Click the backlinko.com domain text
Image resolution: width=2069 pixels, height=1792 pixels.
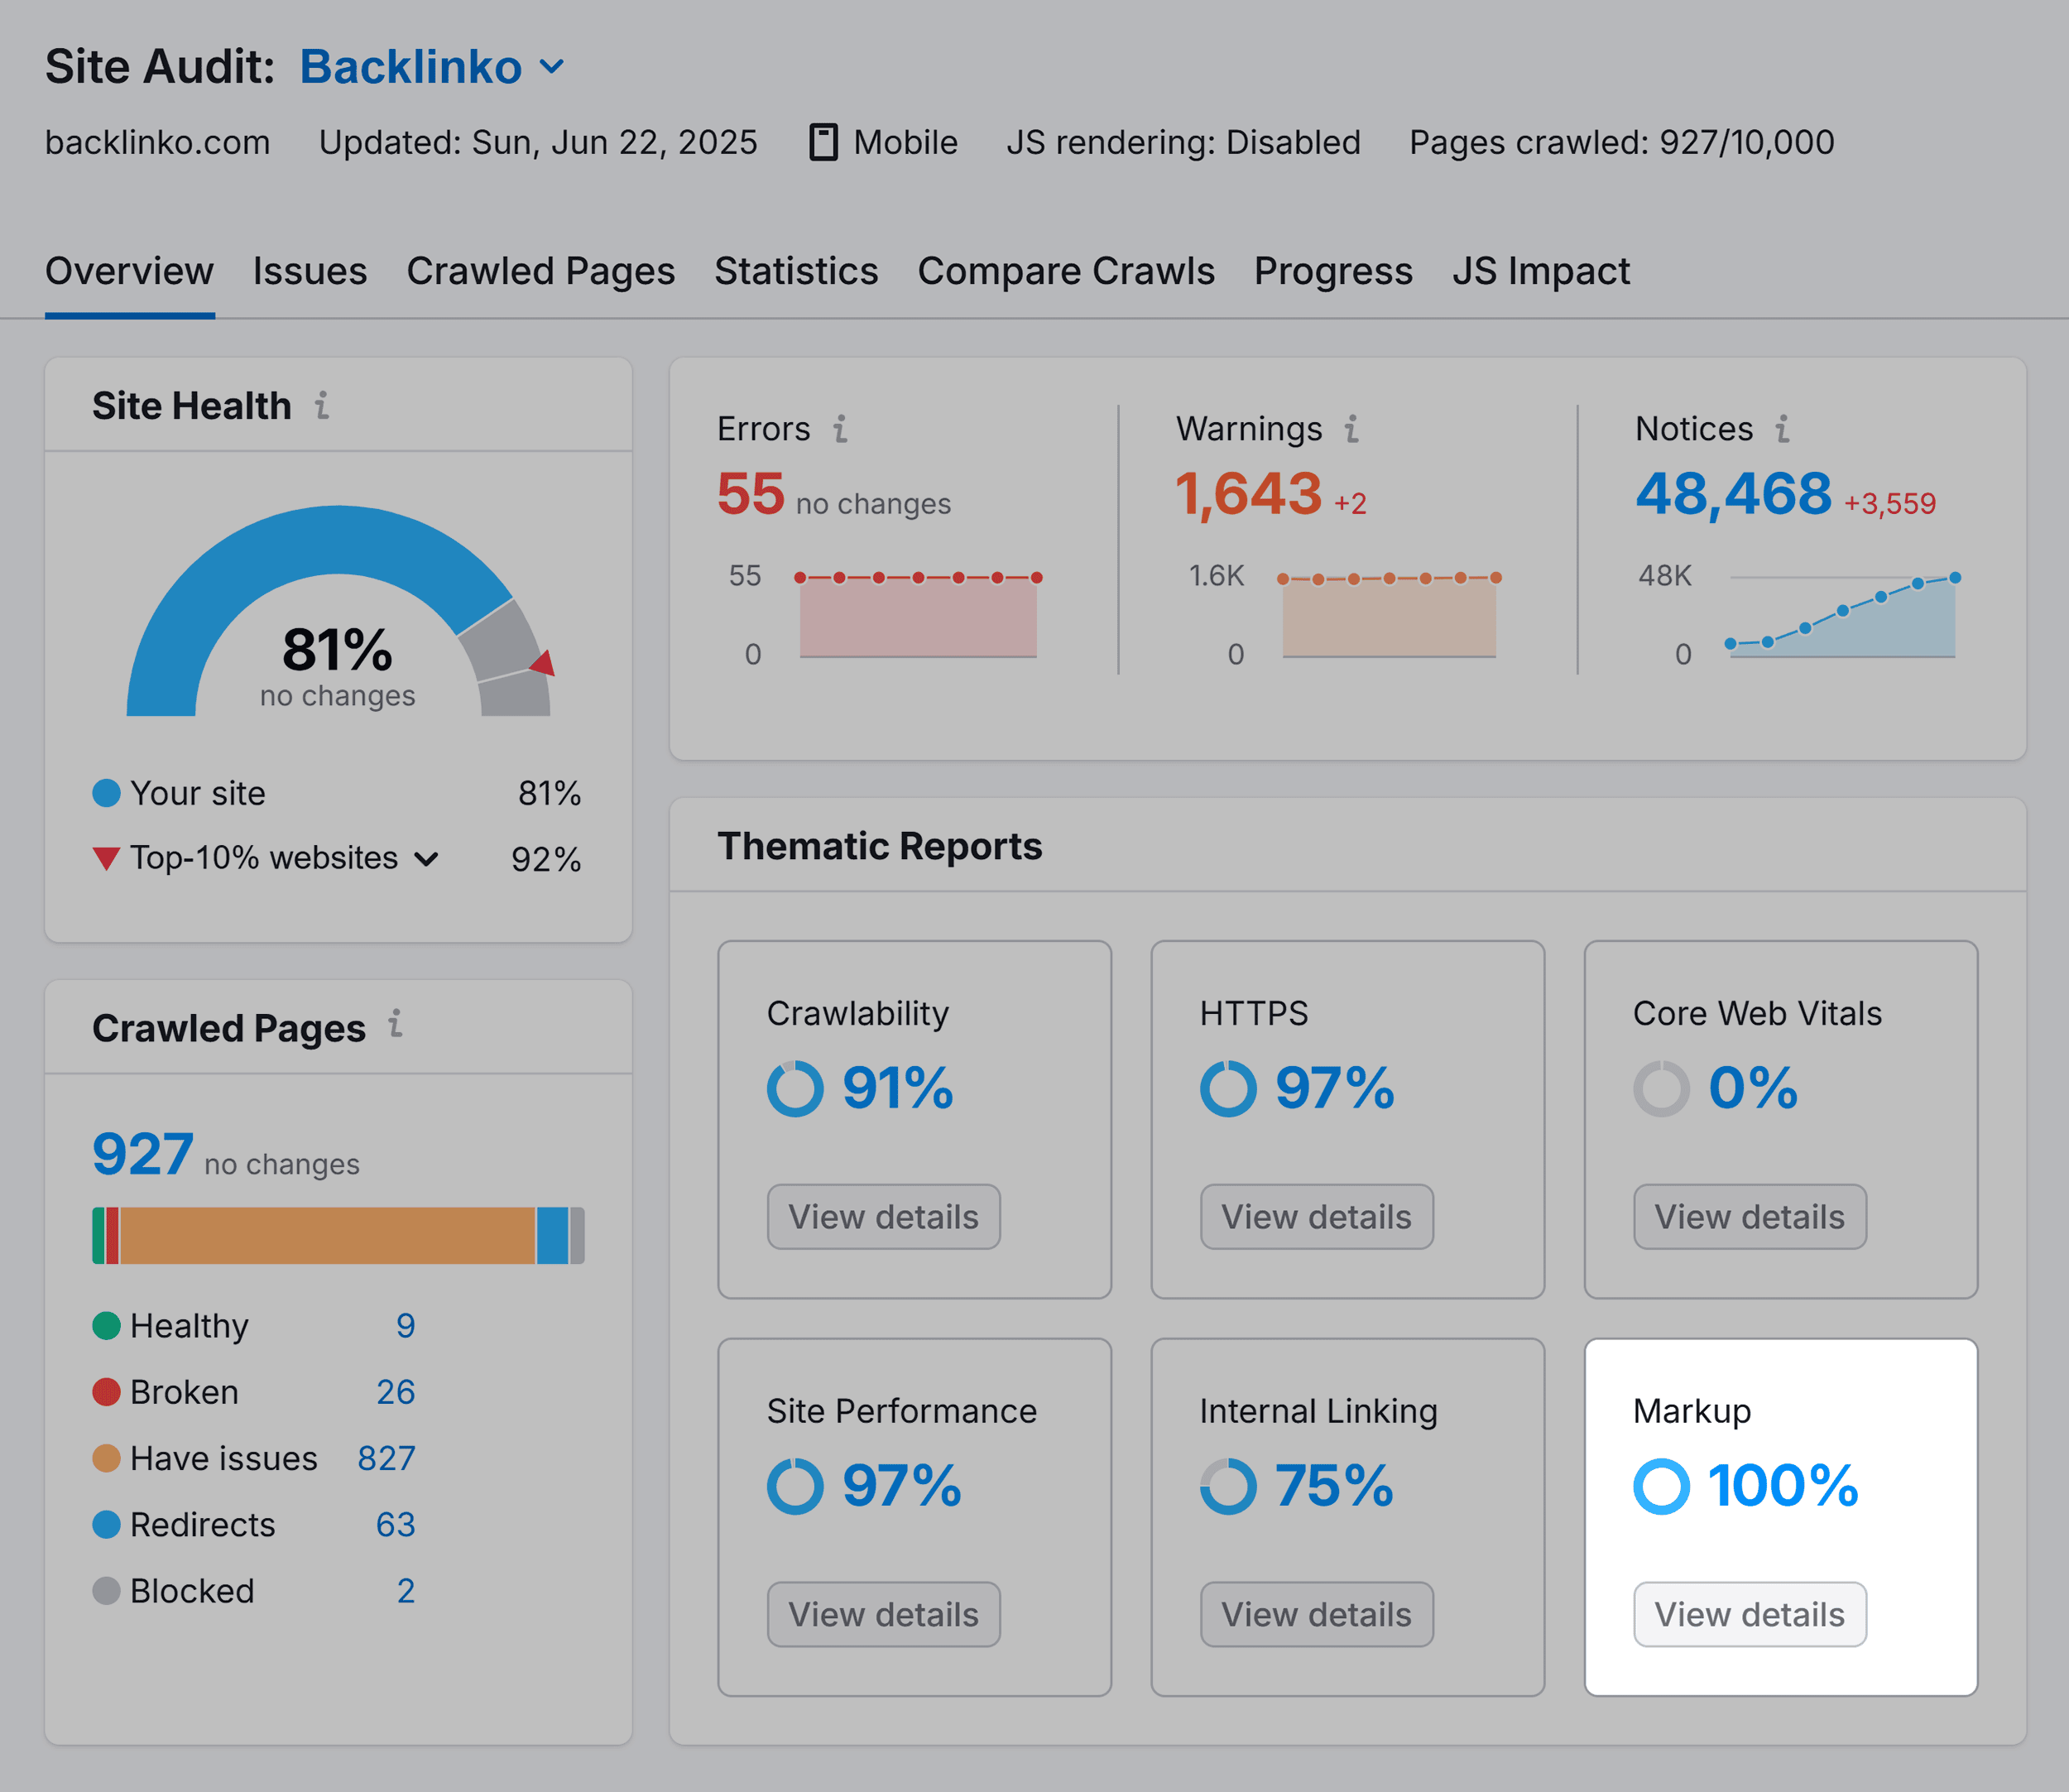coord(158,142)
